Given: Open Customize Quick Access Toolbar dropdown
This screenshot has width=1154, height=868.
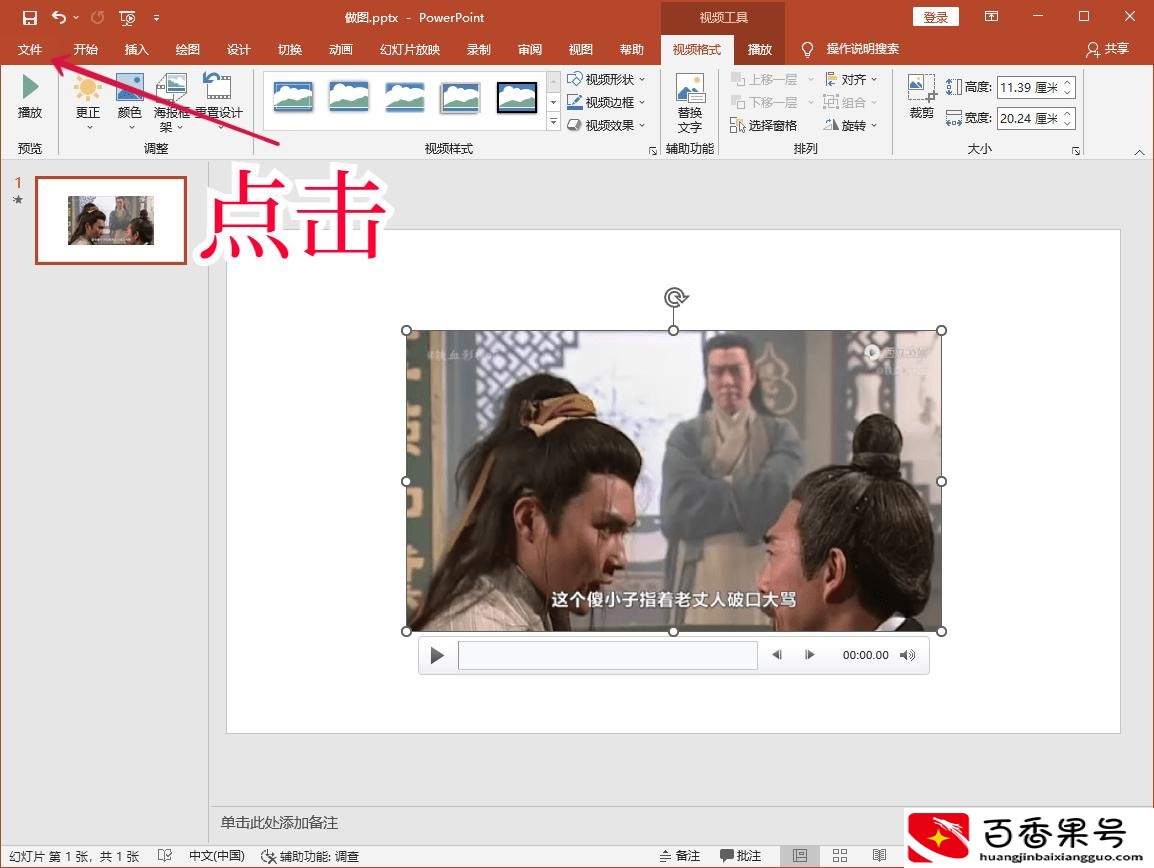Looking at the screenshot, I should point(156,17).
